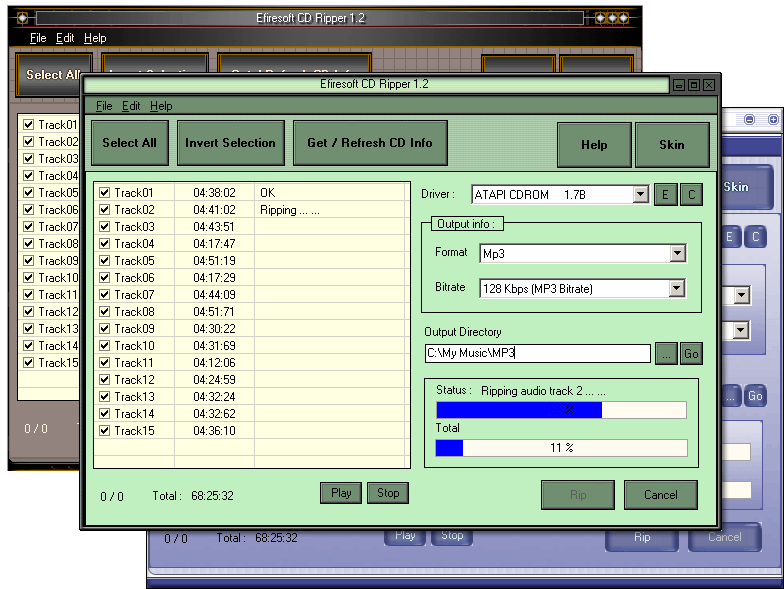This screenshot has width=784, height=589.
Task: Open File menu in green window
Action: click(104, 106)
